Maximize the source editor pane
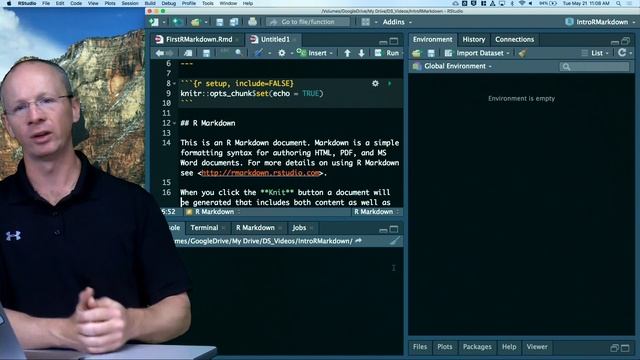The width and height of the screenshot is (640, 360). coord(394,41)
